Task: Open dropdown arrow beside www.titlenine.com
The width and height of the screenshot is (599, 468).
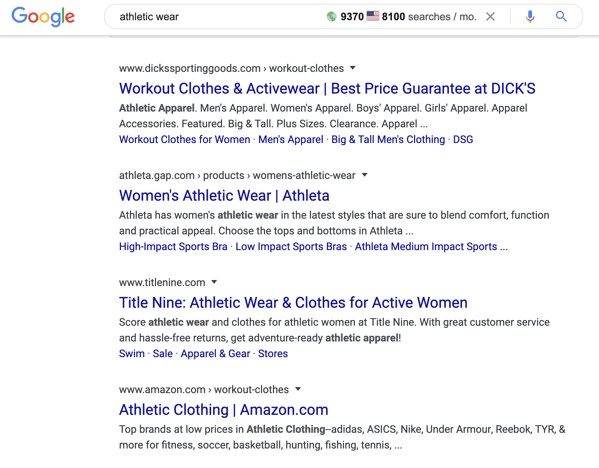Action: coord(214,282)
